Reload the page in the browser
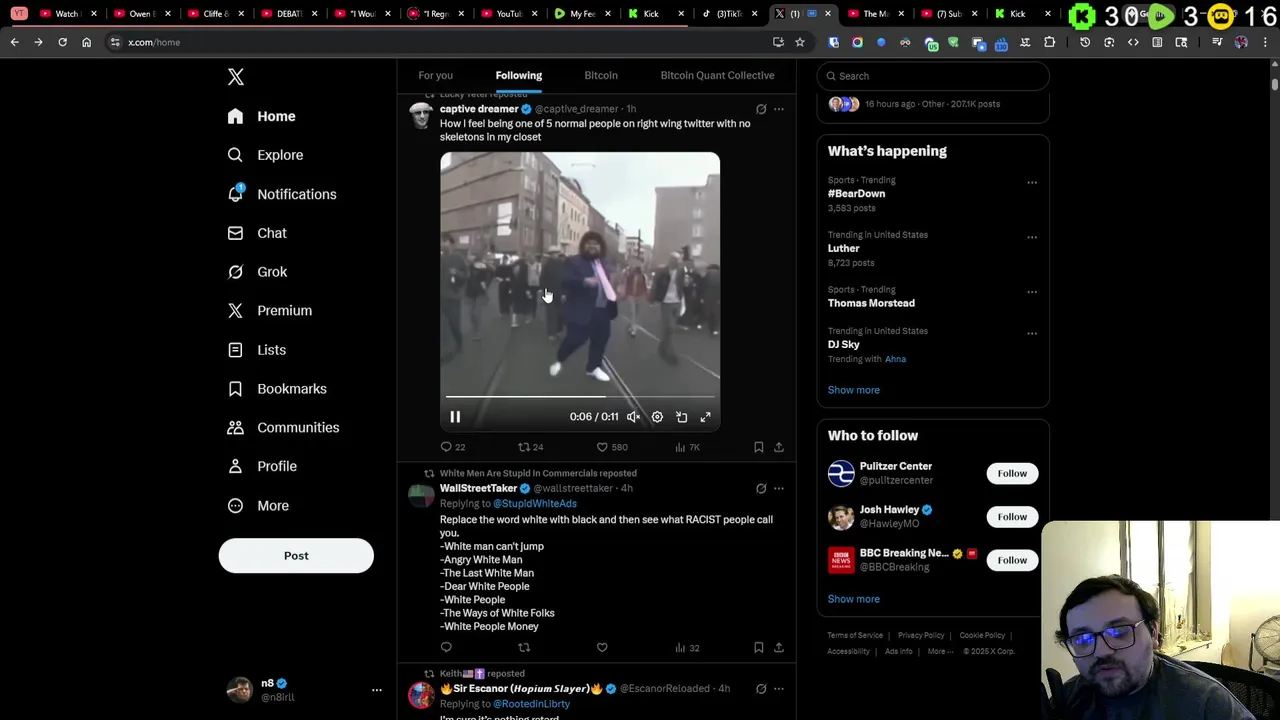 pyautogui.click(x=62, y=42)
